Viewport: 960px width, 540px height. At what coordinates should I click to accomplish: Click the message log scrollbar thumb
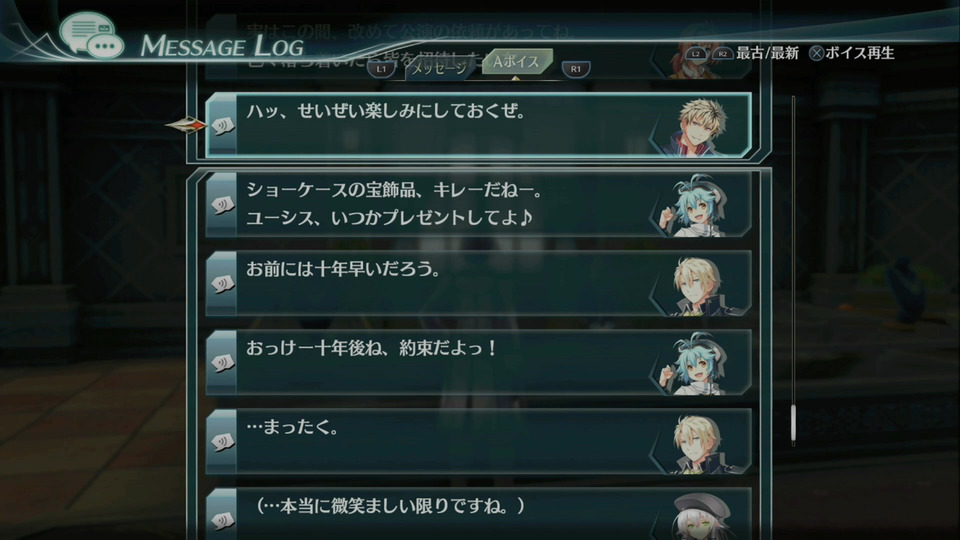pyautogui.click(x=793, y=423)
